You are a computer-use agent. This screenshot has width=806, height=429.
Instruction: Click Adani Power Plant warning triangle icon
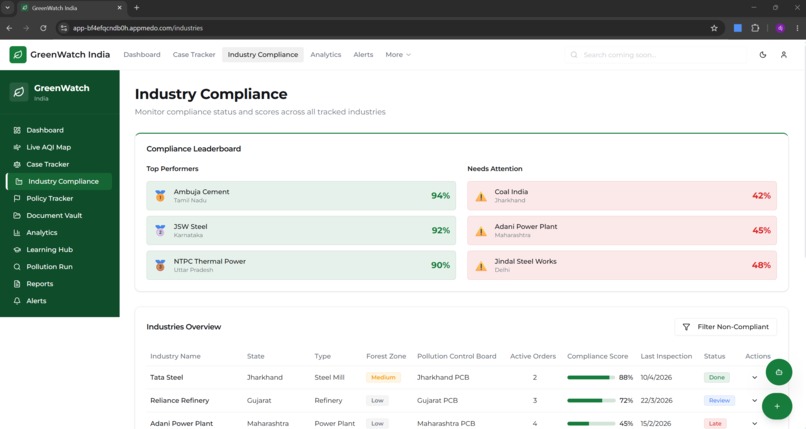click(x=481, y=231)
